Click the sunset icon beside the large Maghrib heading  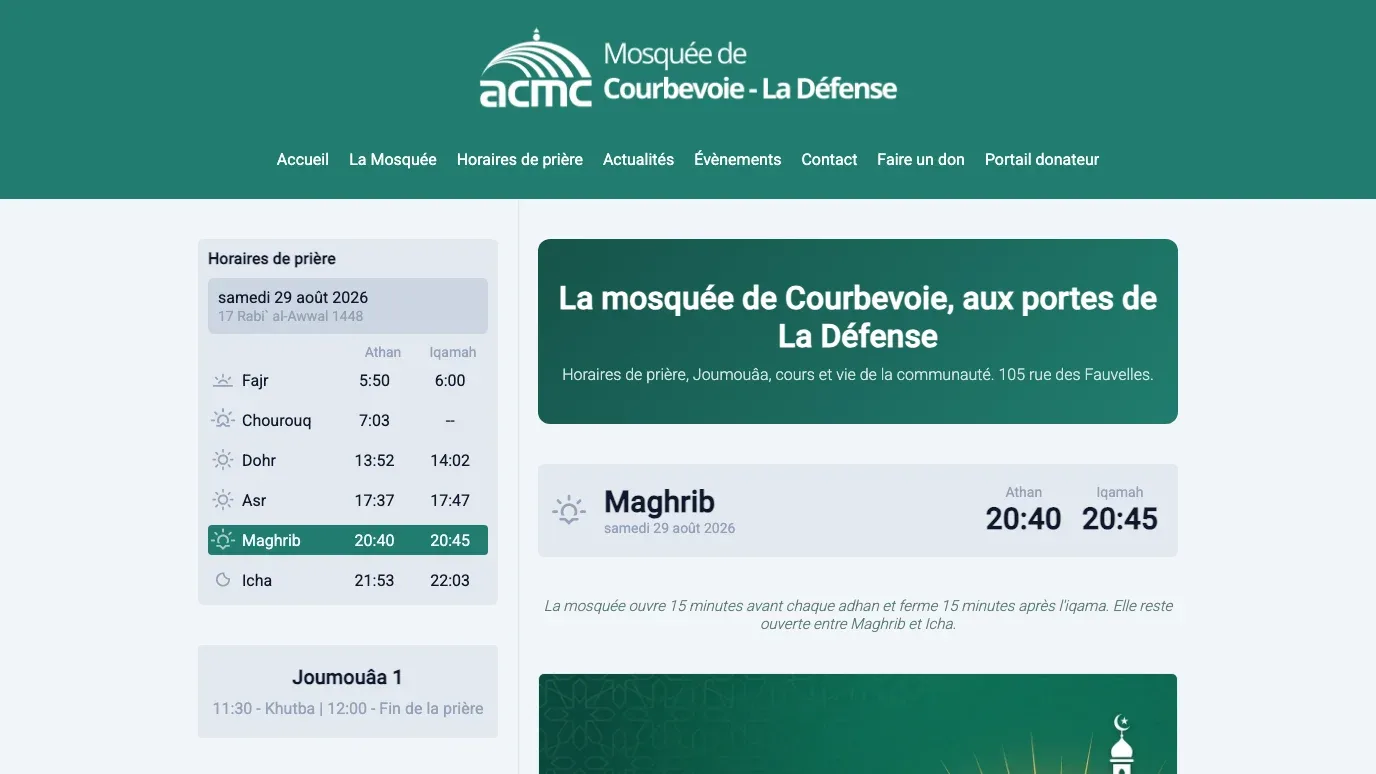[x=569, y=511]
